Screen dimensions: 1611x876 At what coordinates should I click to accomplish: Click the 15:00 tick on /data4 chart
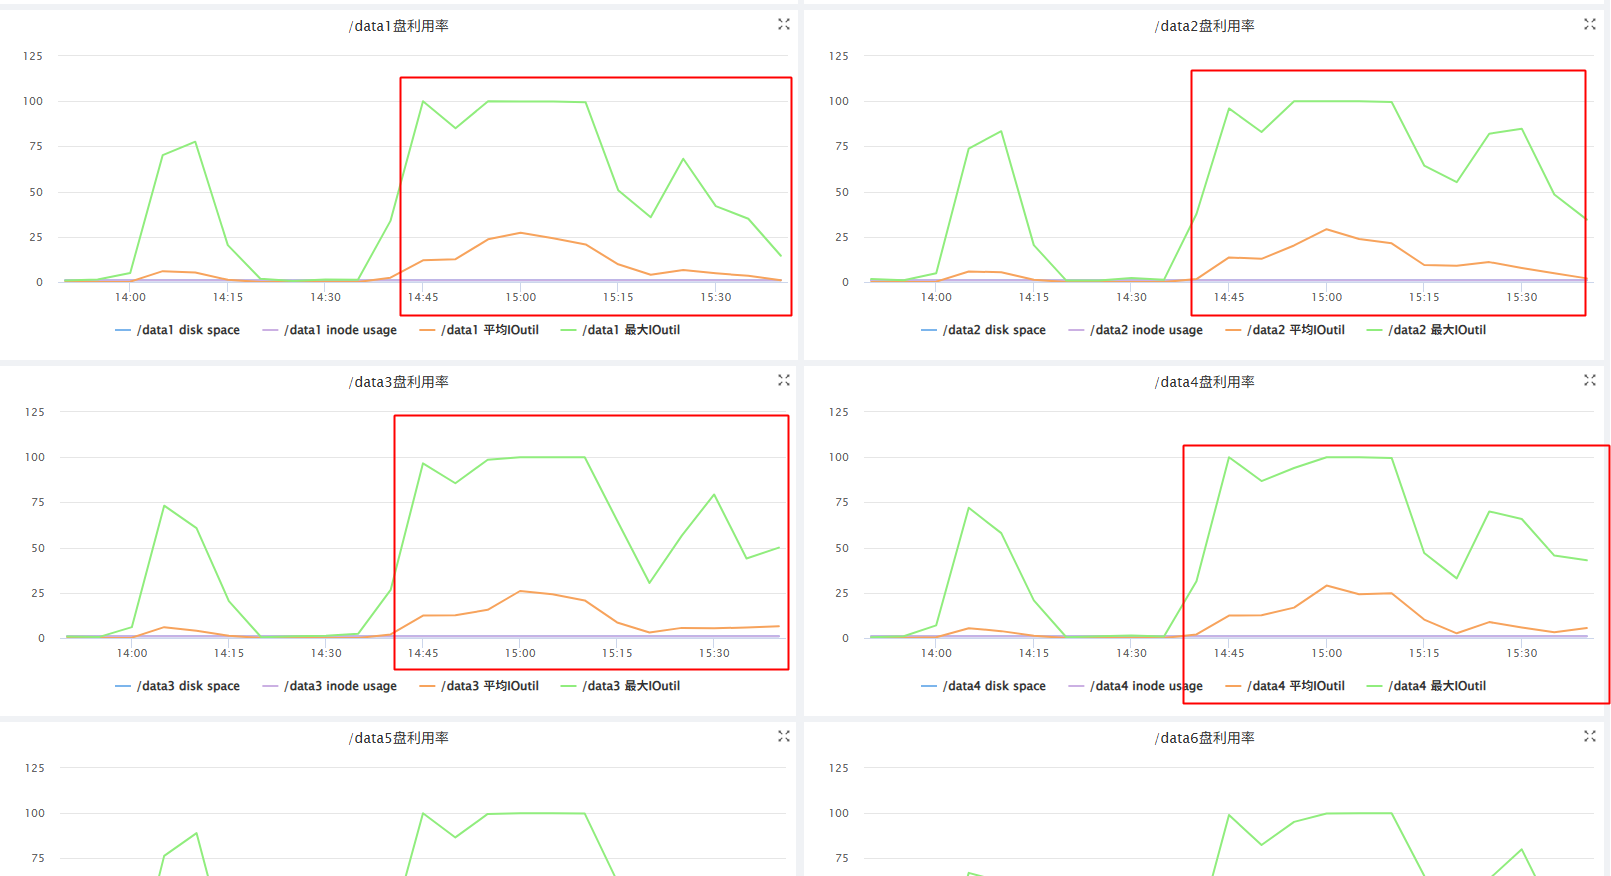(x=1327, y=653)
